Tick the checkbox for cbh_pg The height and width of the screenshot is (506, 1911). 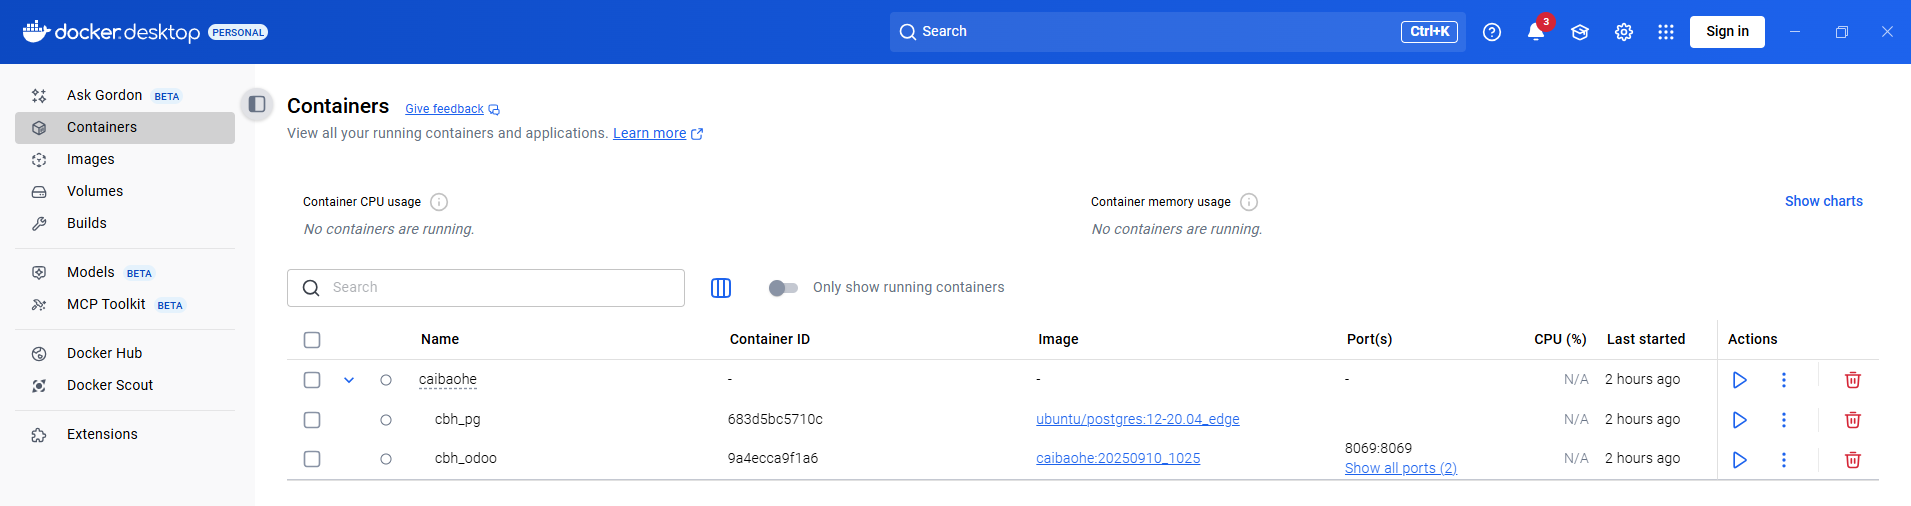pyautogui.click(x=312, y=420)
